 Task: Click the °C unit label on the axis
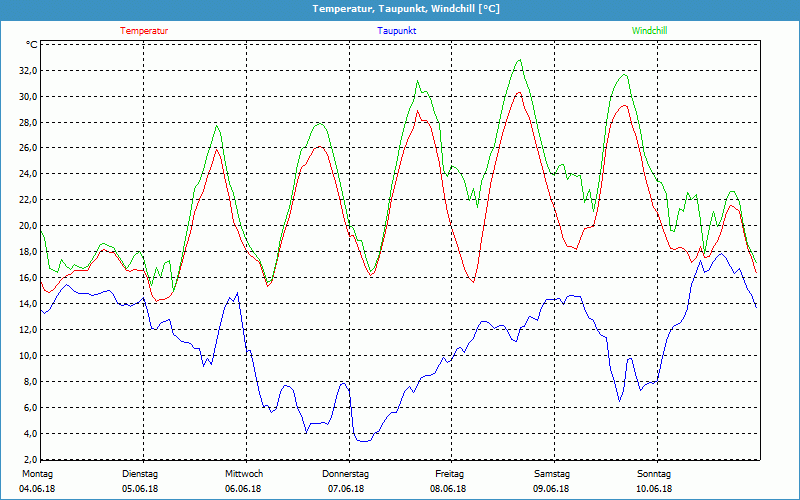coord(32,45)
